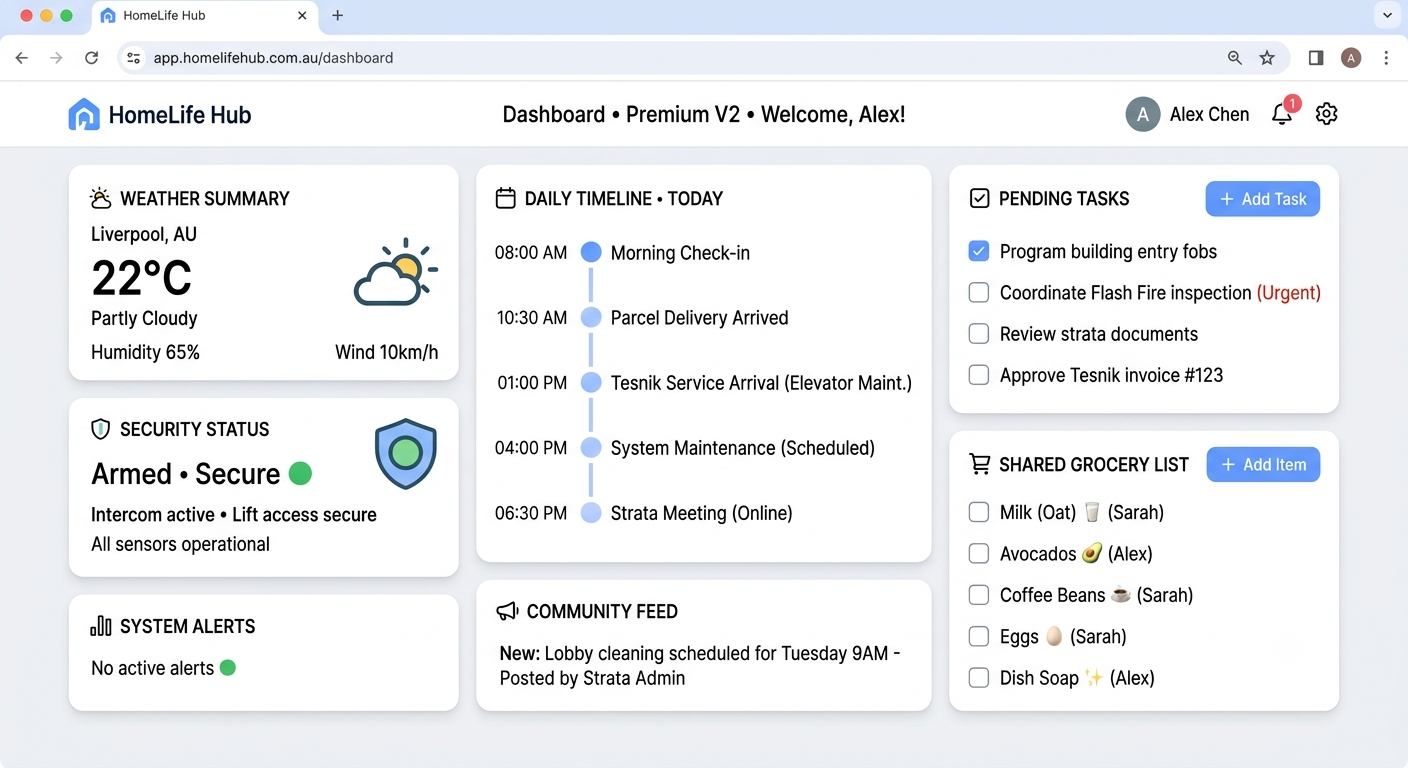The height and width of the screenshot is (768, 1408).
Task: Click Alex Chen's avatar circle
Action: coord(1143,114)
